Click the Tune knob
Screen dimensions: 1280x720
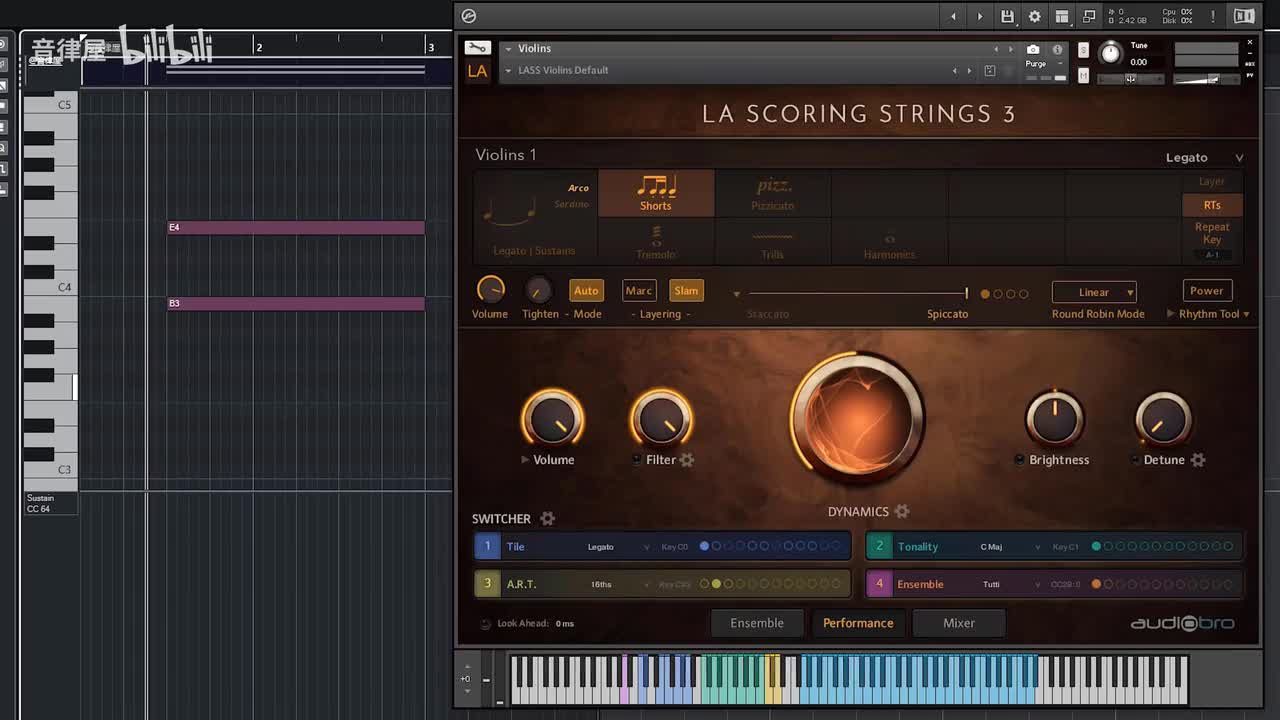pyautogui.click(x=1110, y=54)
